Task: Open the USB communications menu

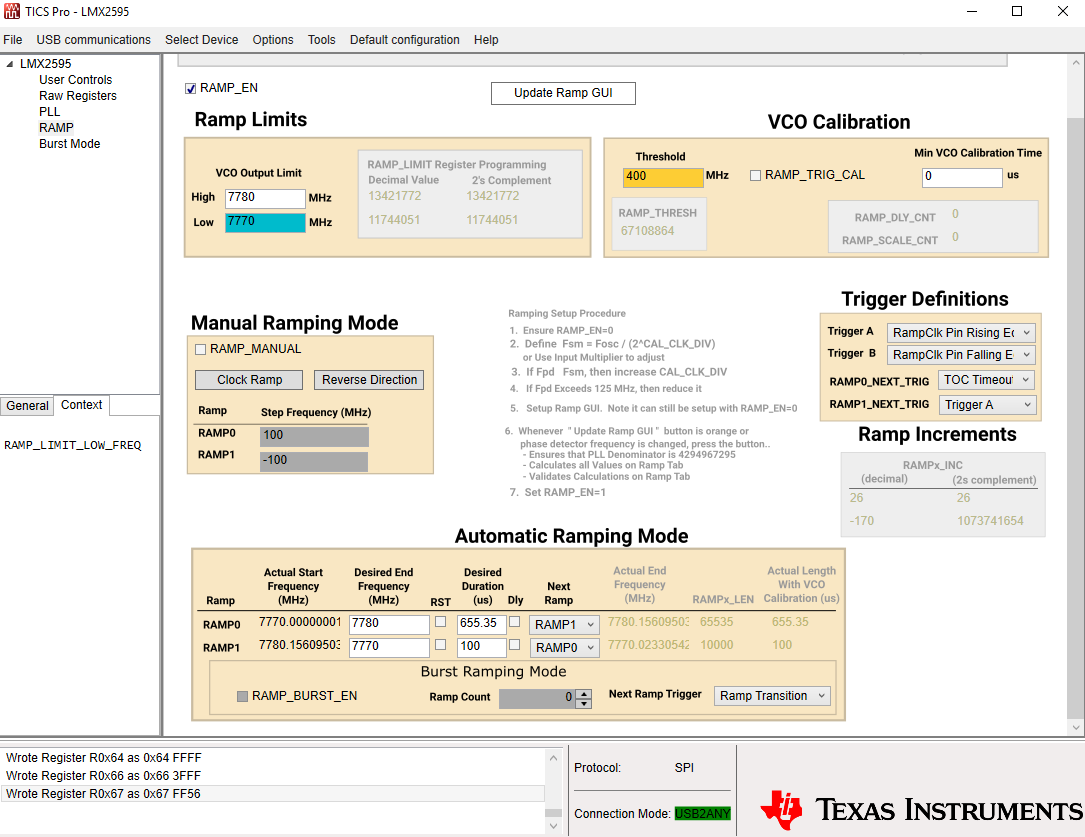Action: (x=93, y=40)
